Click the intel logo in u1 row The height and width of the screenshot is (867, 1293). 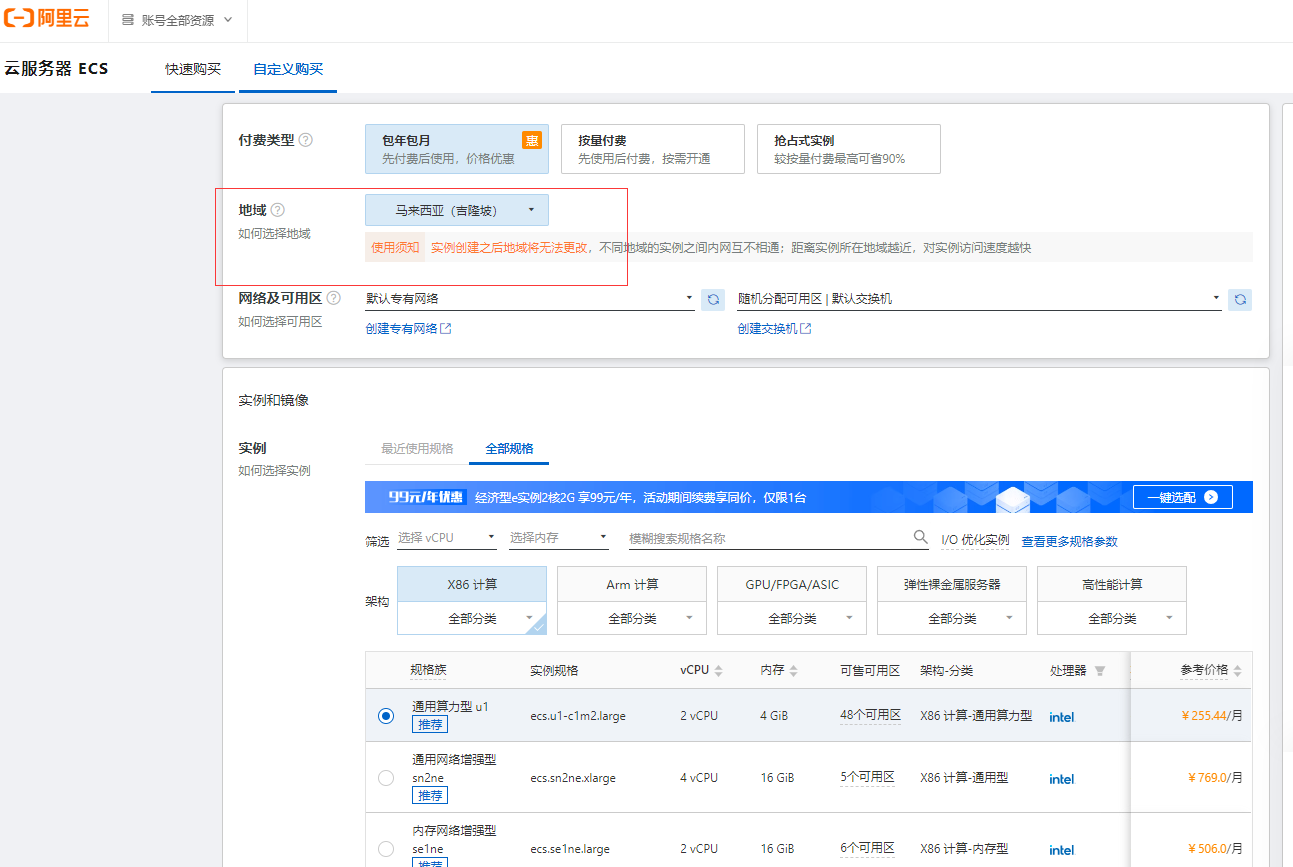point(1062,717)
